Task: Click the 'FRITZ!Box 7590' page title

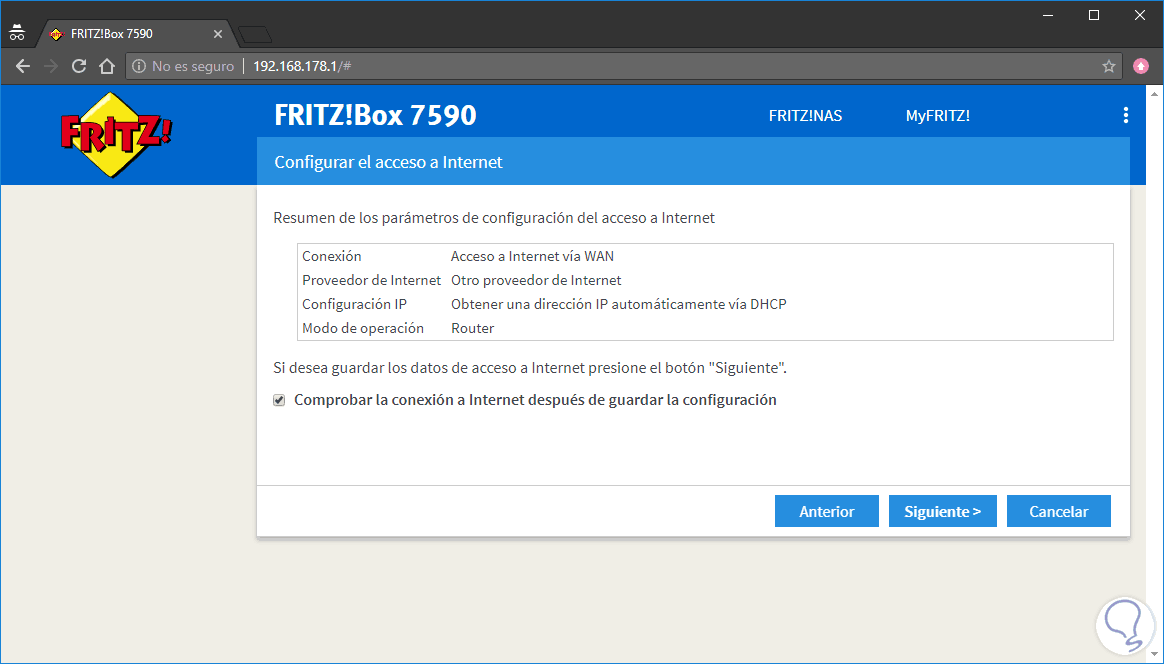Action: (375, 115)
